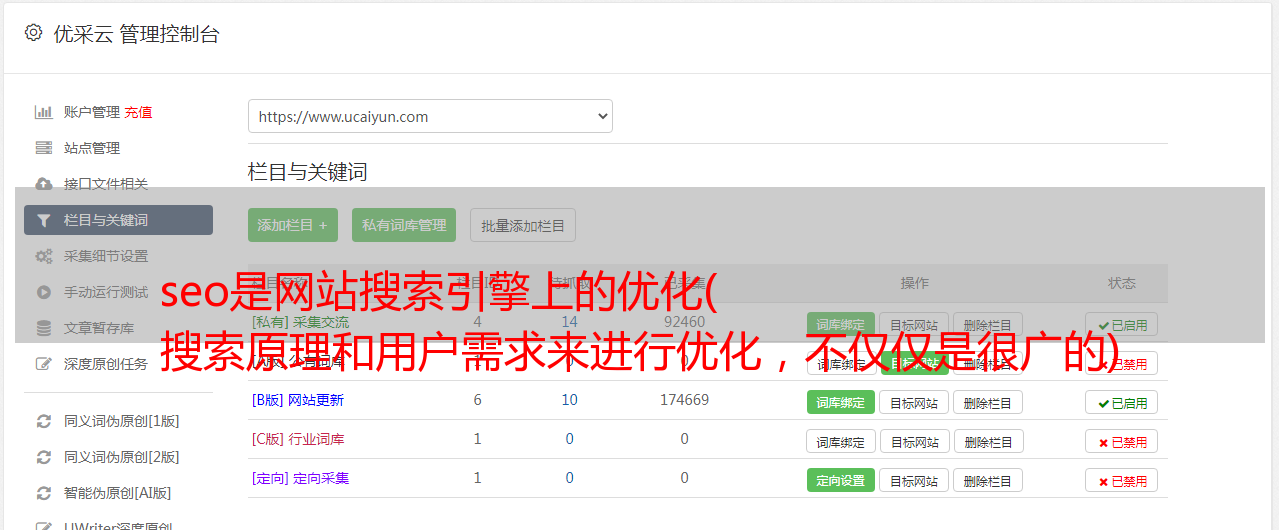Click the edit icon for 深度原创任务

pyautogui.click(x=43, y=364)
